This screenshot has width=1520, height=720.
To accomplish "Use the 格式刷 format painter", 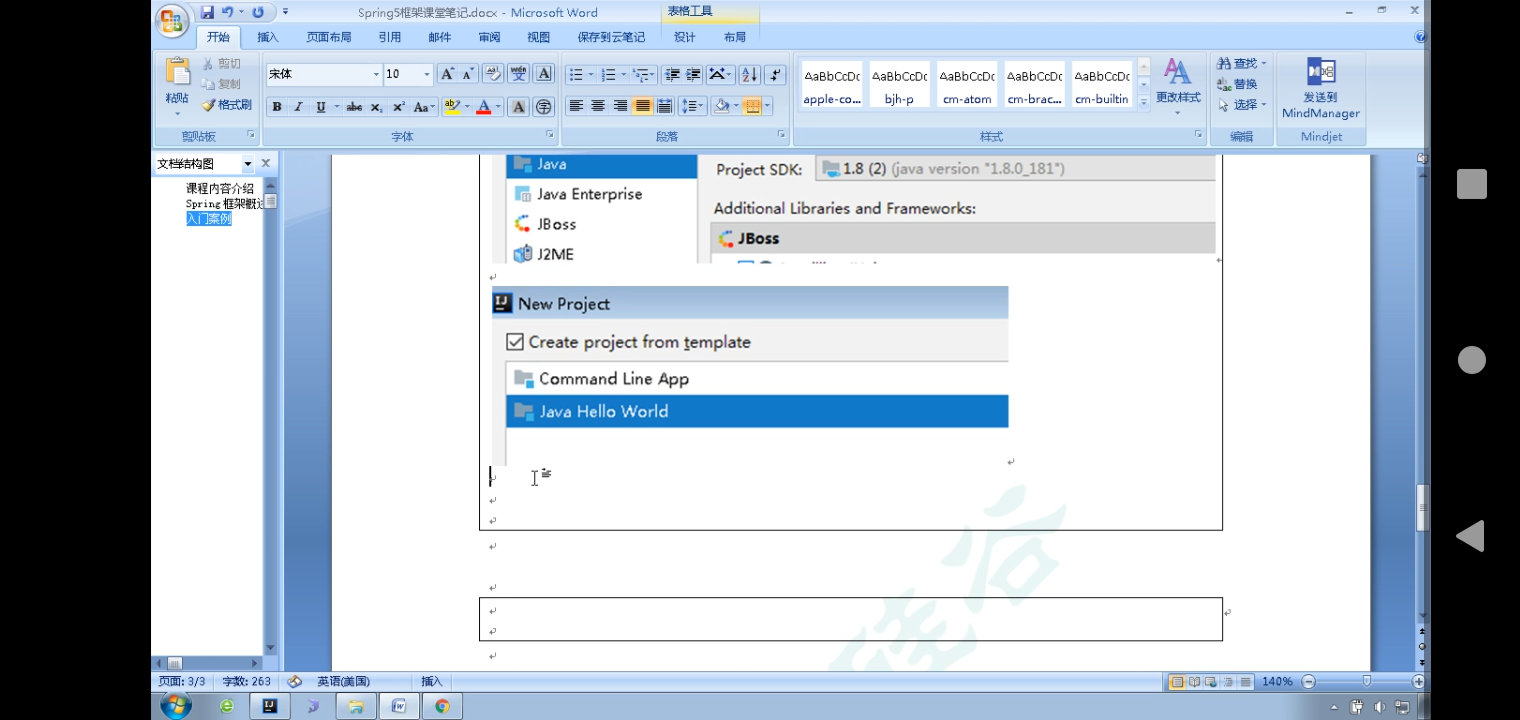I will [227, 105].
